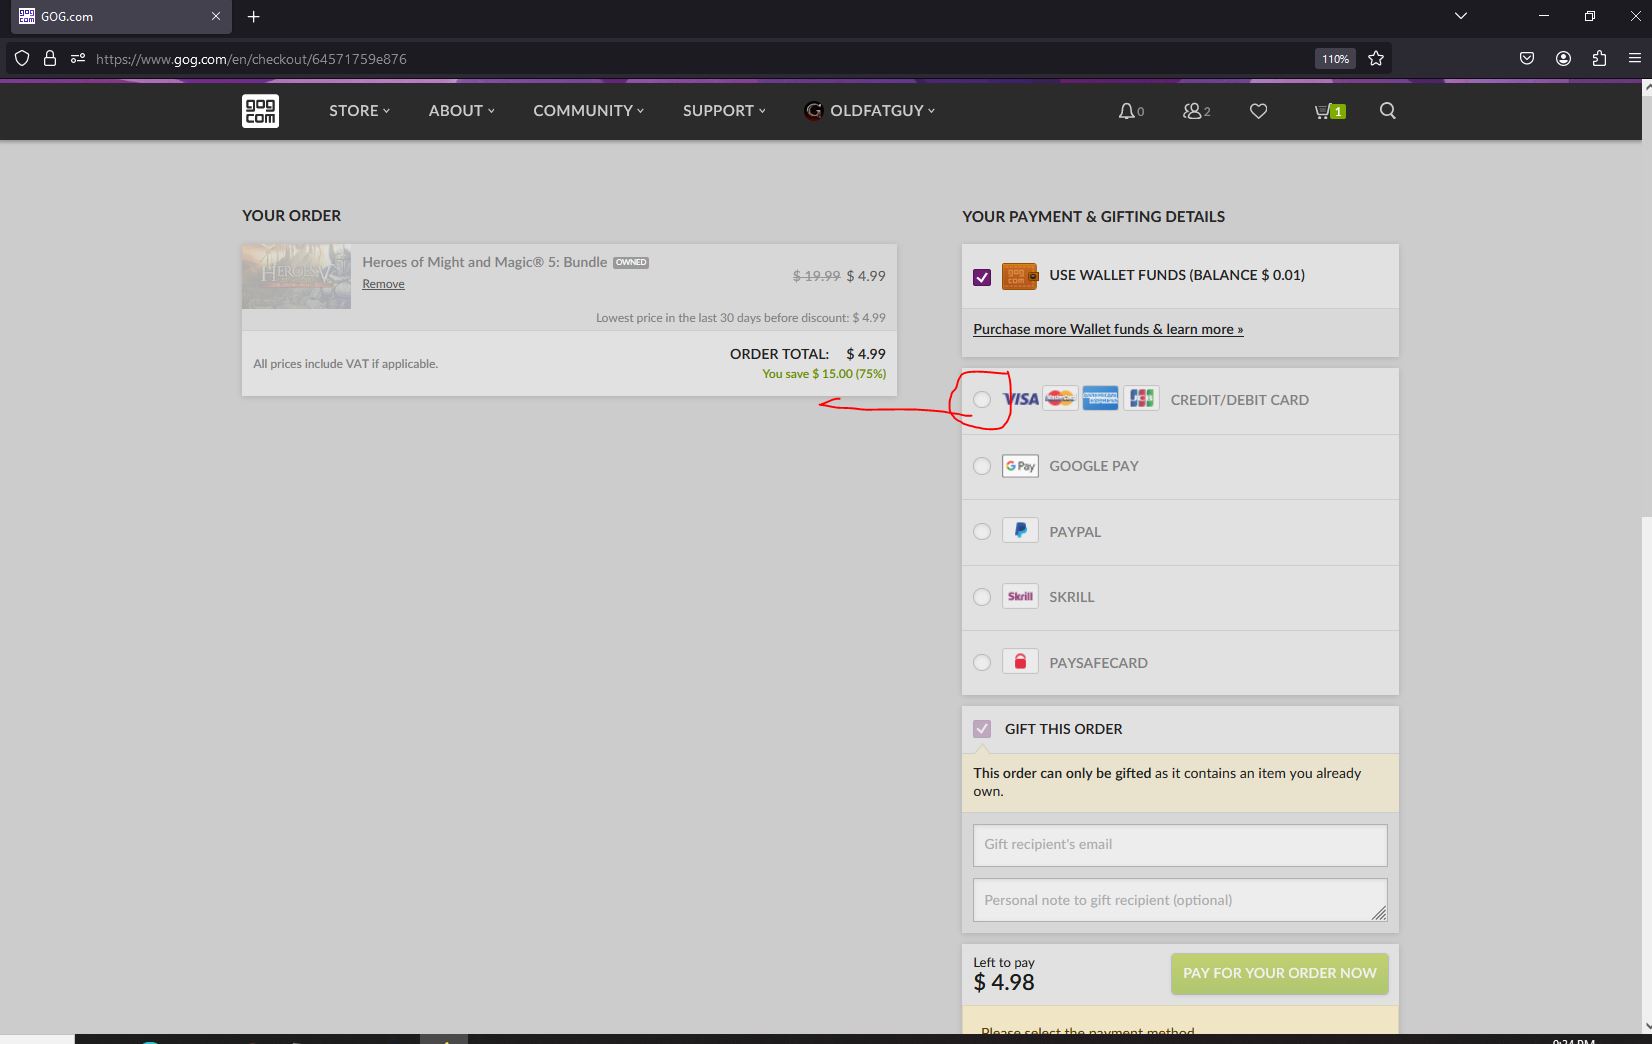Focus the Gift recipient's email field
The width and height of the screenshot is (1652, 1044).
pyautogui.click(x=1180, y=845)
